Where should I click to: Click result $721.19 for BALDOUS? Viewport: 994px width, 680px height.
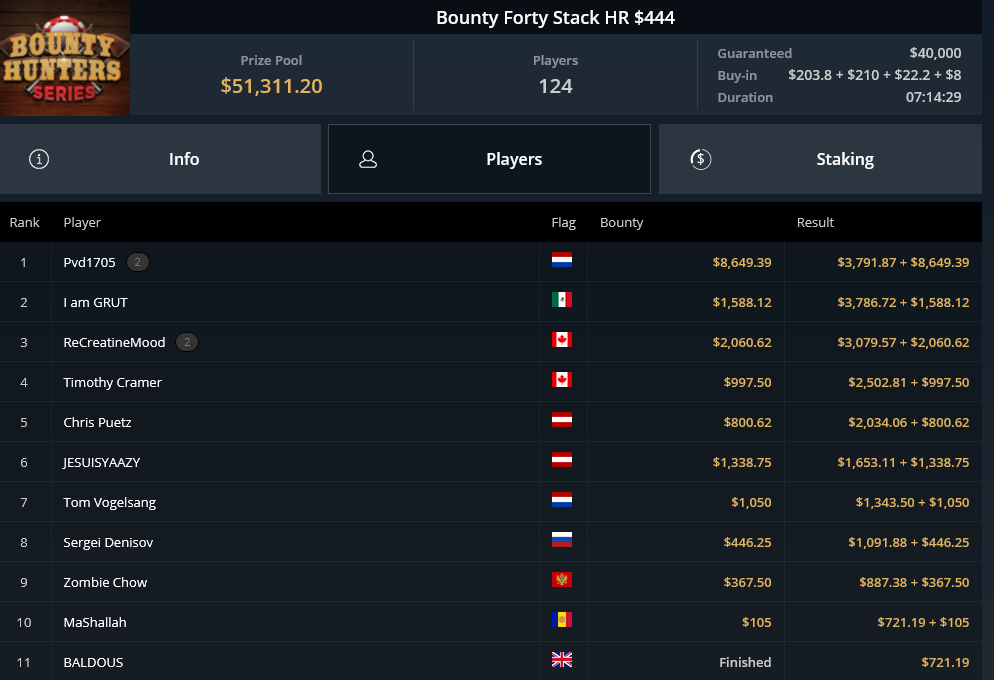pos(945,662)
